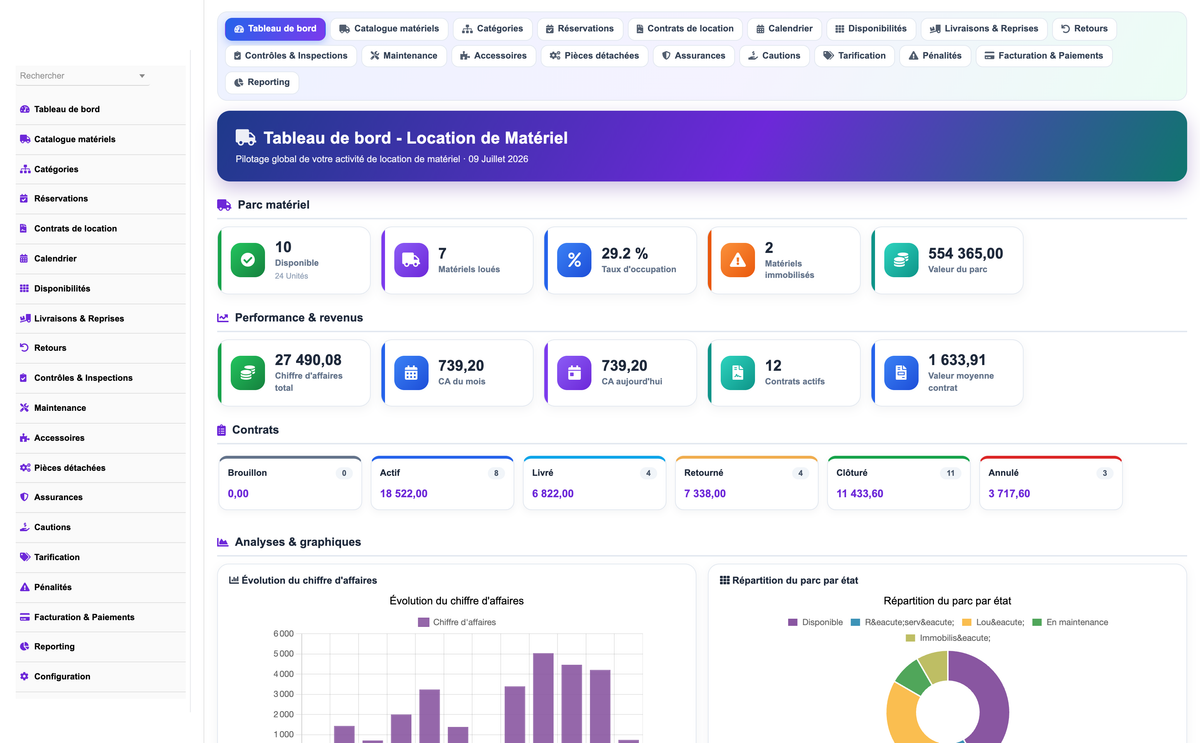Open Pièces détachées in the sidebar

[101, 468]
